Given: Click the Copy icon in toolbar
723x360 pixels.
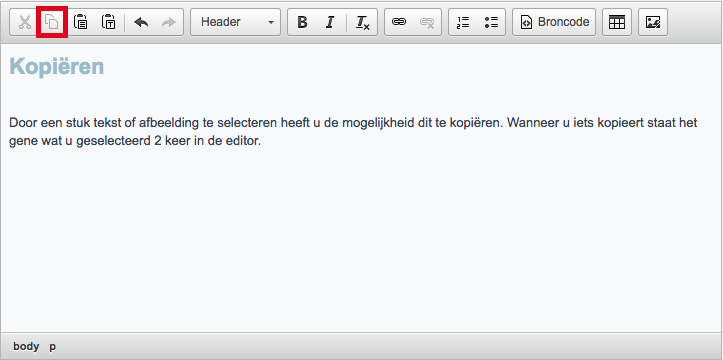Looking at the screenshot, I should [52, 22].
